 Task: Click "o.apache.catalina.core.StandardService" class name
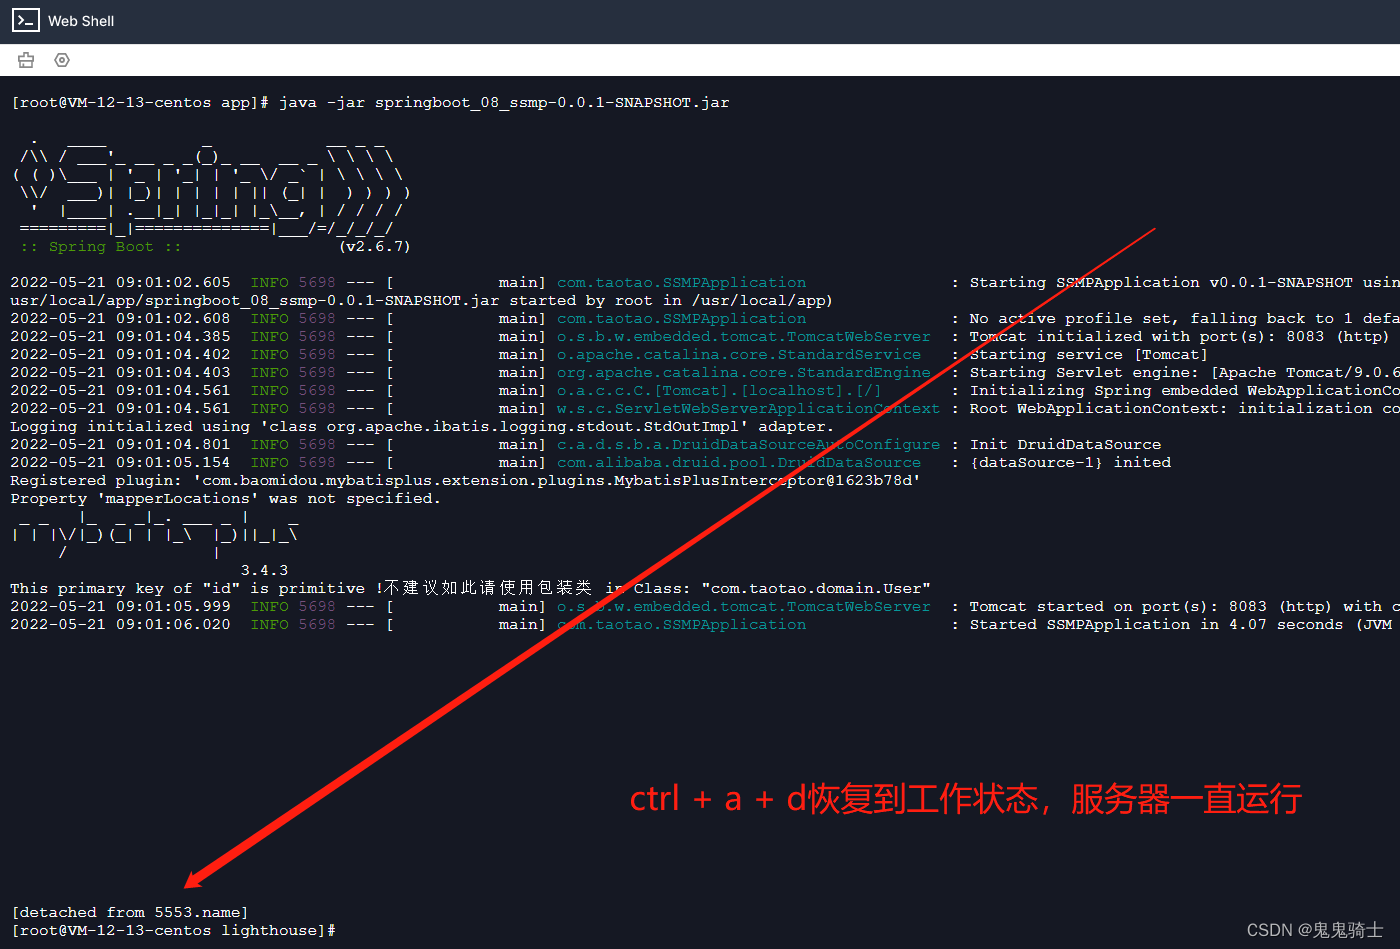(x=739, y=354)
